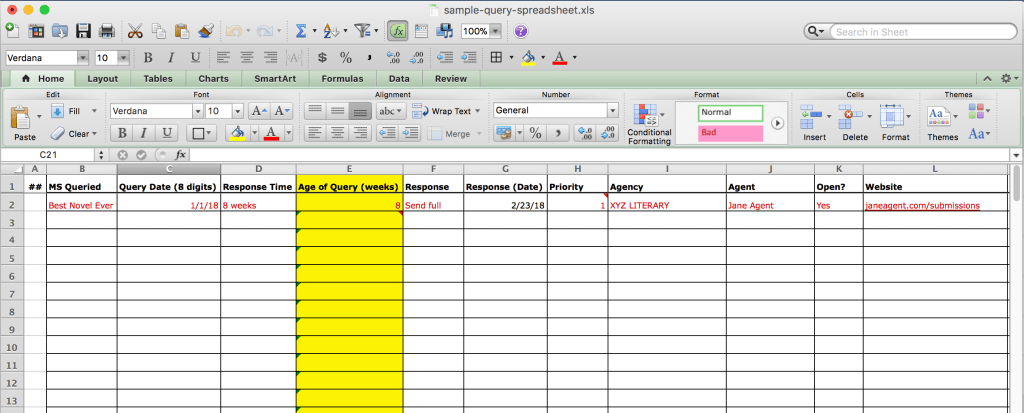Decrease font size with the smaller A icon
The width and height of the screenshot is (1024, 413).
pos(282,112)
